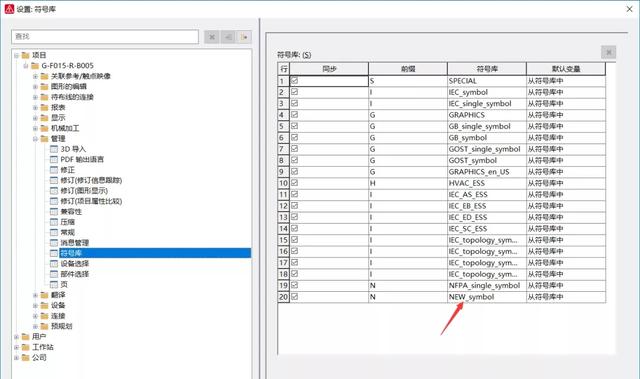Viewport: 640px width, 379px height.
Task: Click the 图形的编辑 folder
Action: coord(69,86)
